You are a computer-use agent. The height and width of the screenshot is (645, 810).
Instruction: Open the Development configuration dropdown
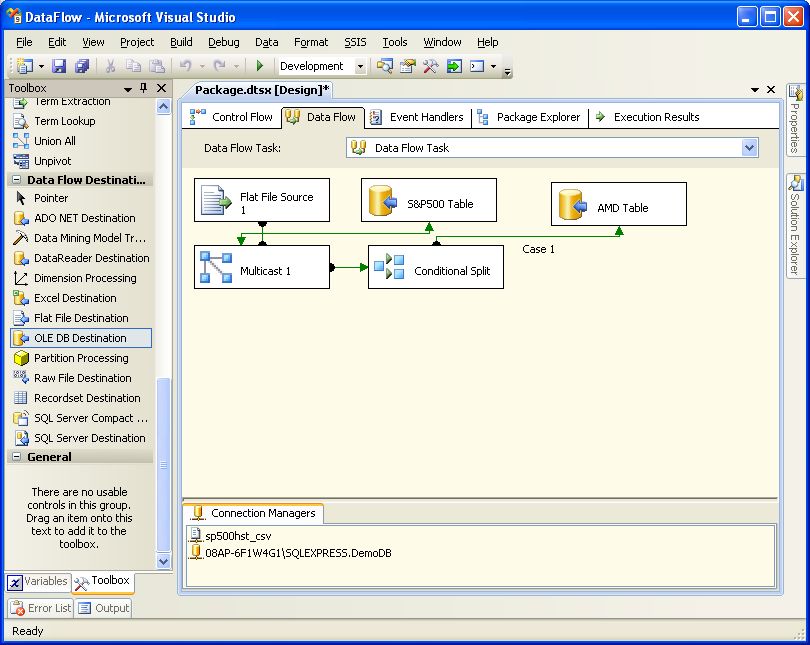pos(360,66)
